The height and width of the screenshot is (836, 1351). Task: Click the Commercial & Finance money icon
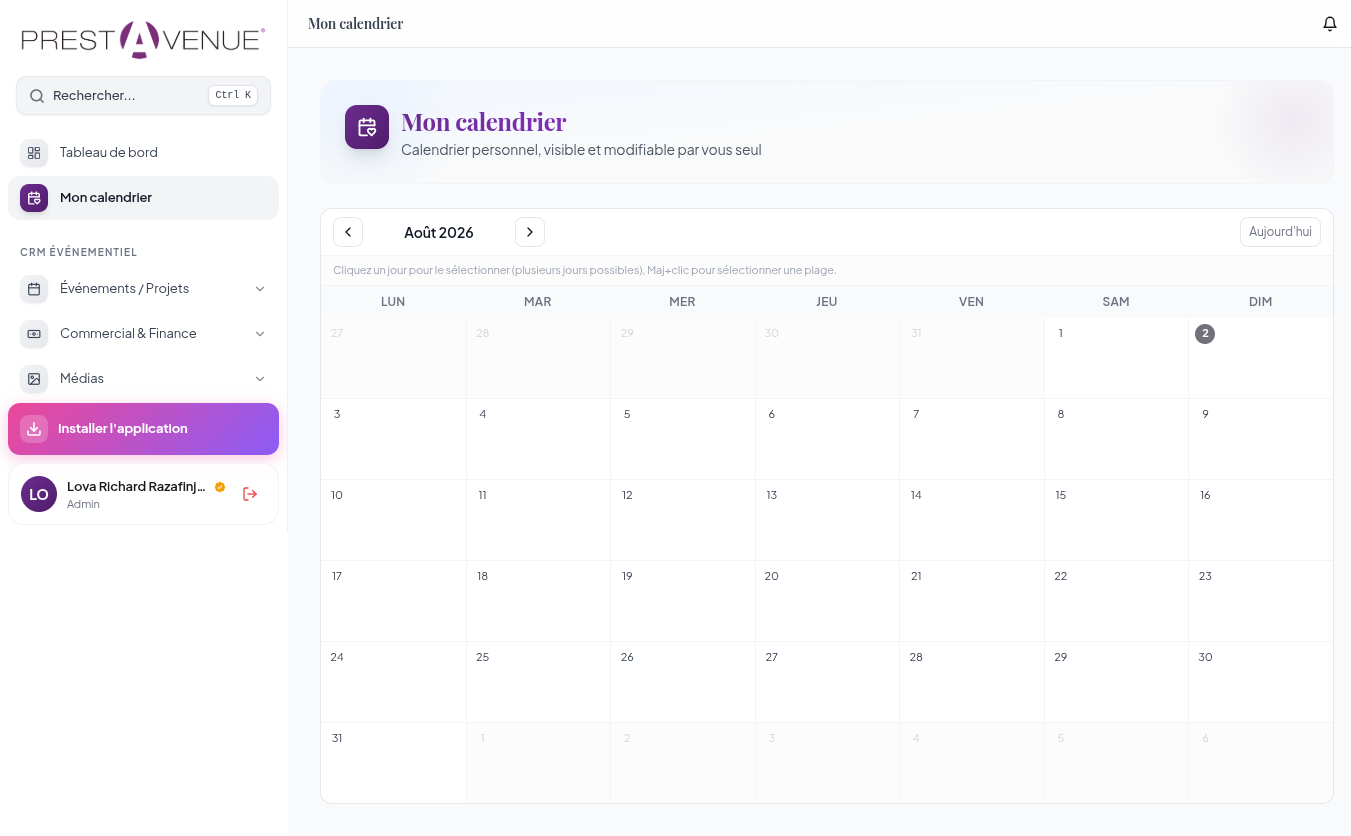[x=34, y=334]
